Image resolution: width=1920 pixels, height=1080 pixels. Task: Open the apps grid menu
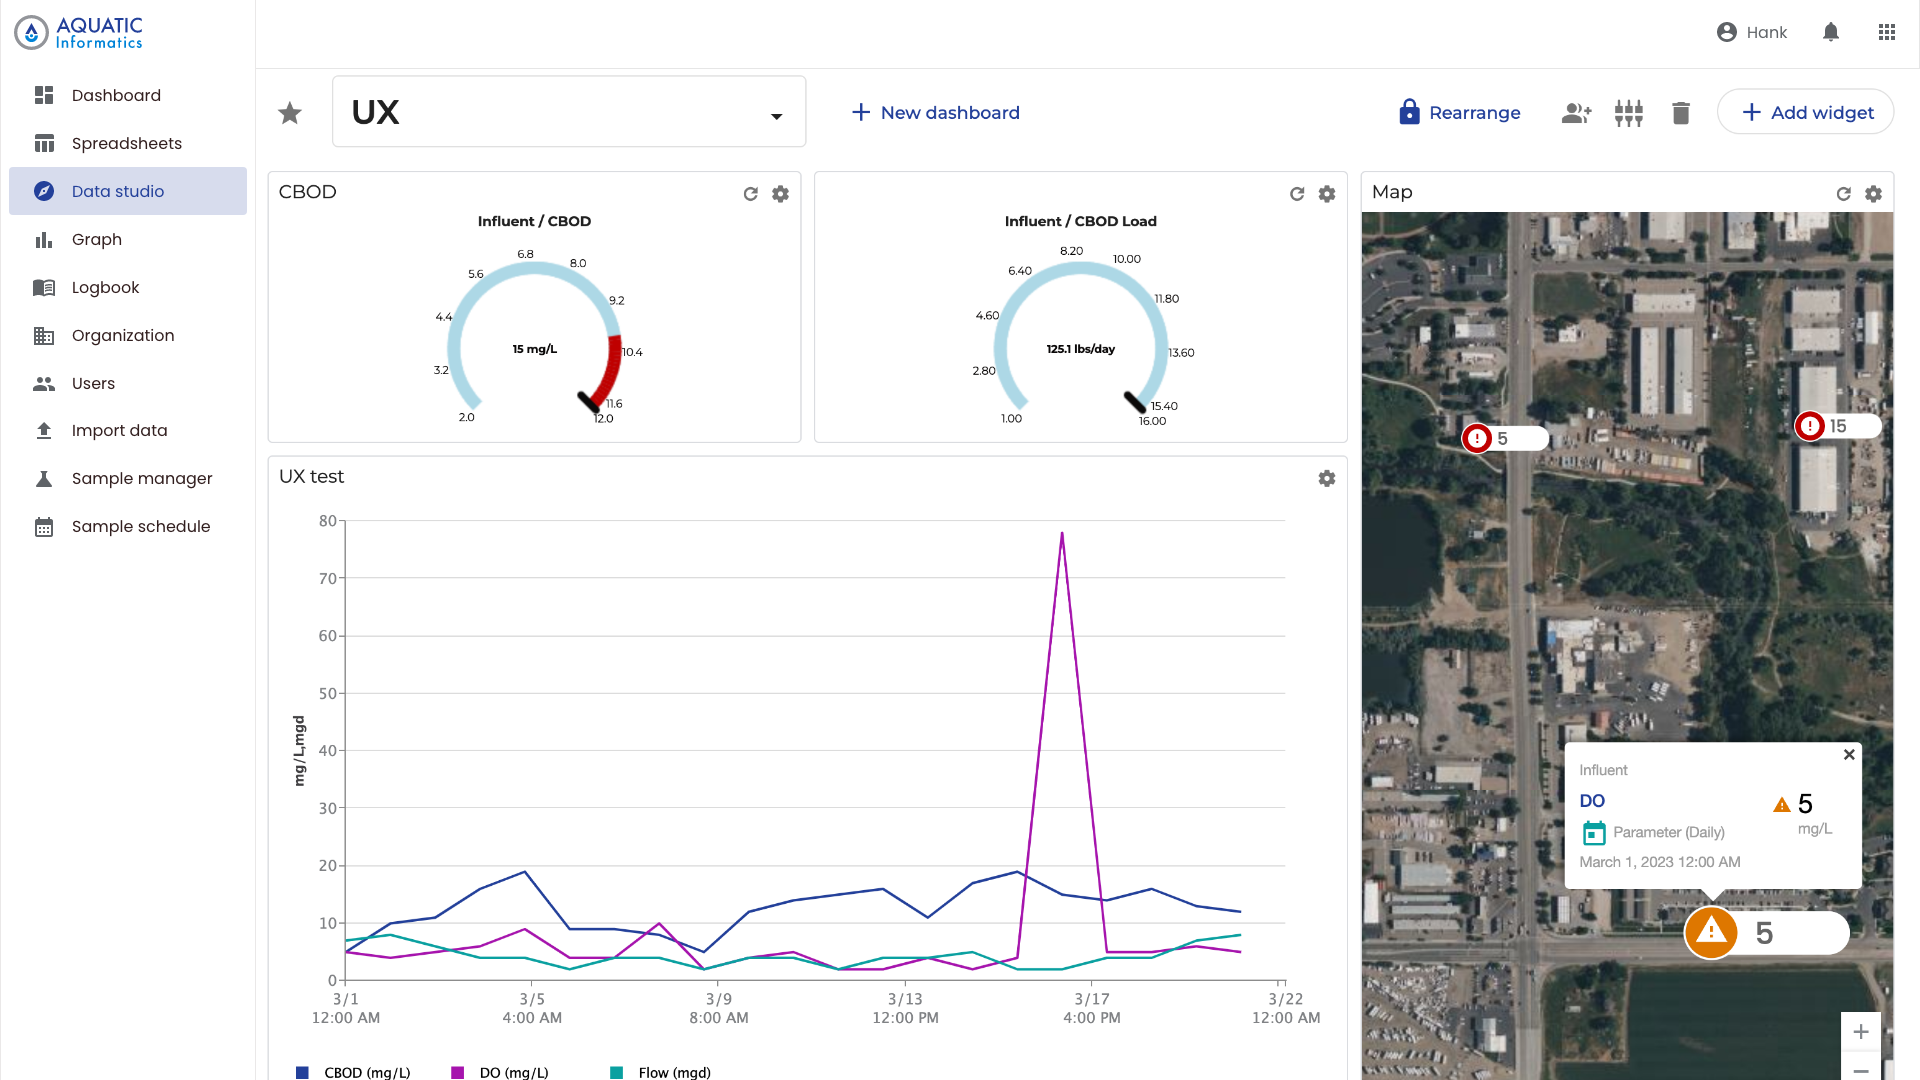[x=1887, y=32]
